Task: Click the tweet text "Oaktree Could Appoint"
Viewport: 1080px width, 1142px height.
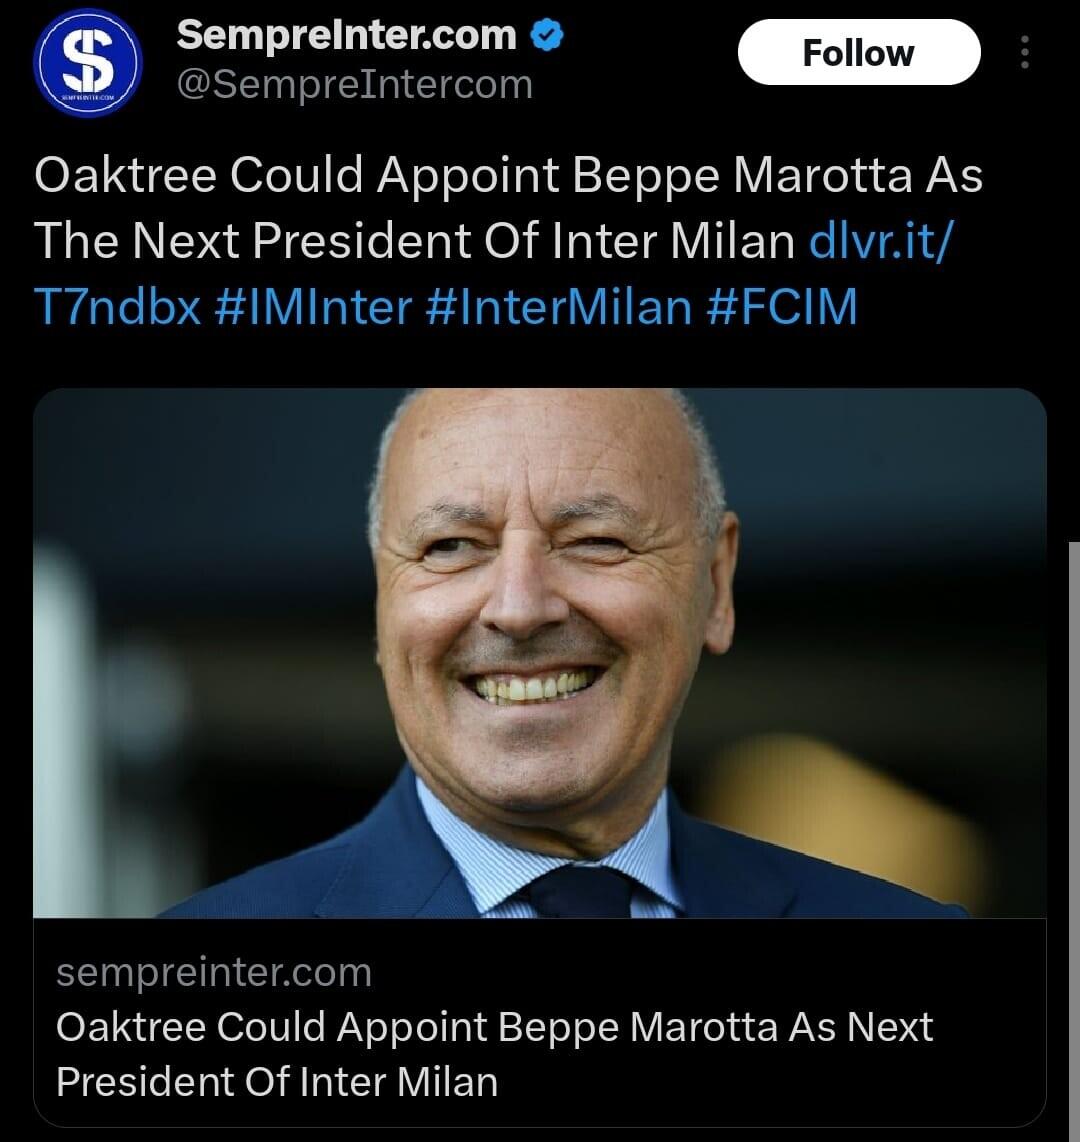Action: click(x=297, y=176)
